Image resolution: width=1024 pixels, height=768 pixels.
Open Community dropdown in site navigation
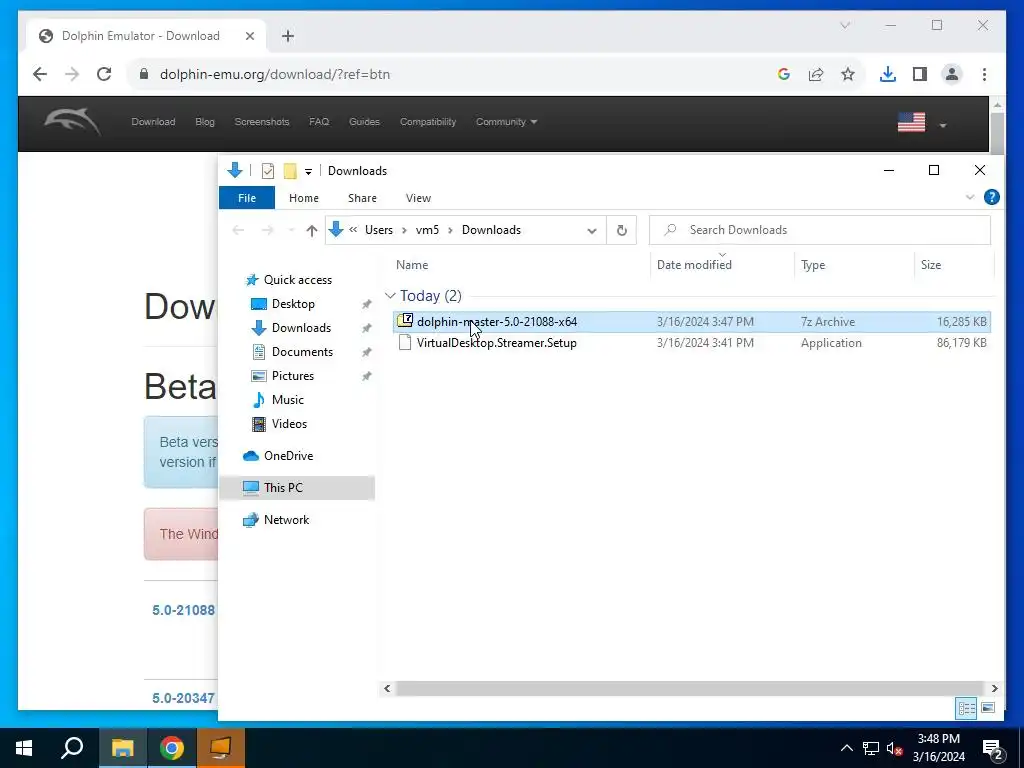[506, 122]
